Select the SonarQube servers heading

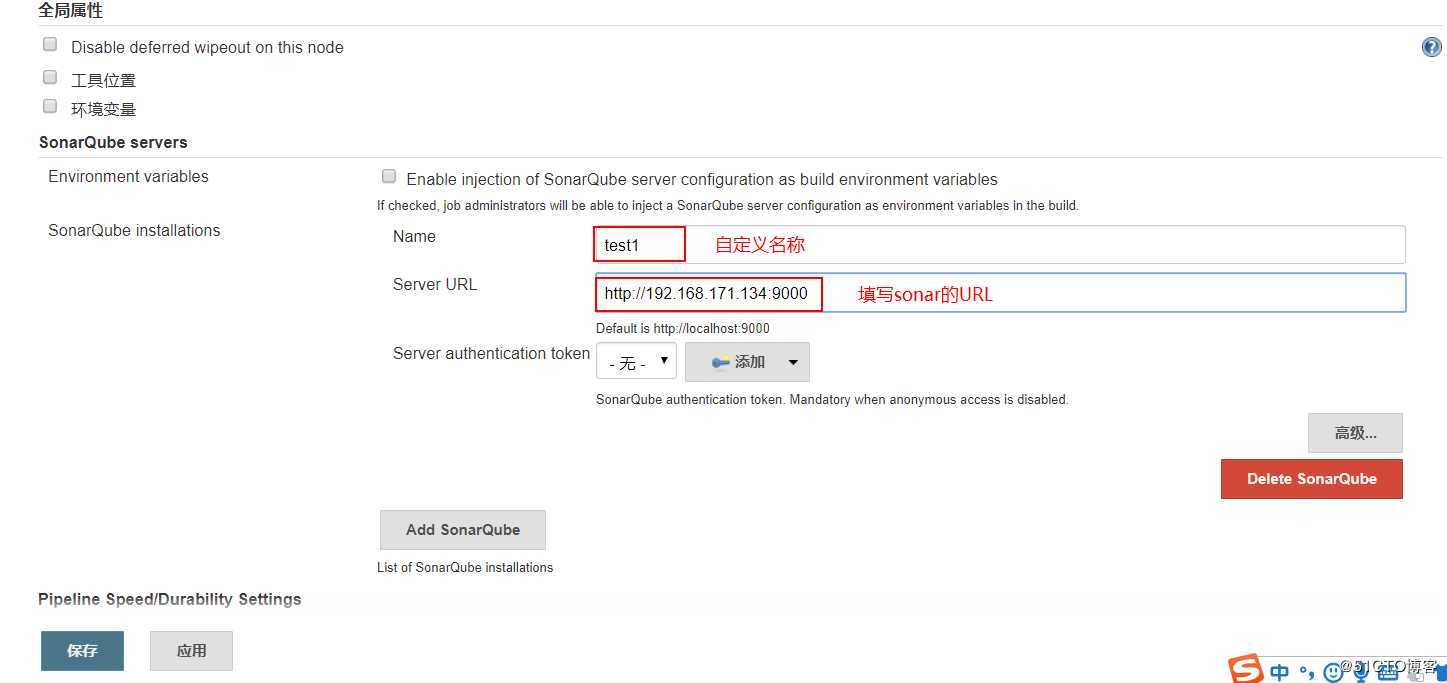113,142
